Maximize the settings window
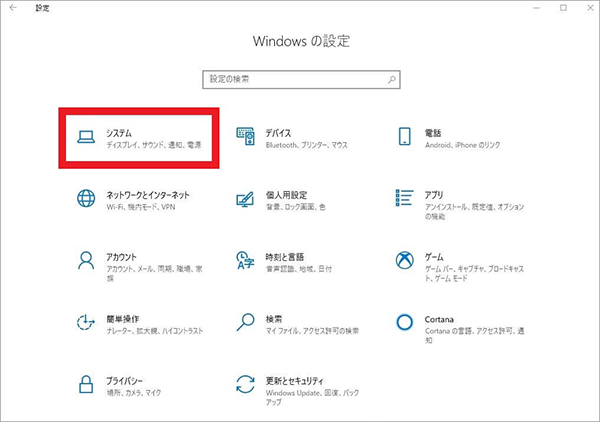This screenshot has width=600, height=422. coord(563,8)
